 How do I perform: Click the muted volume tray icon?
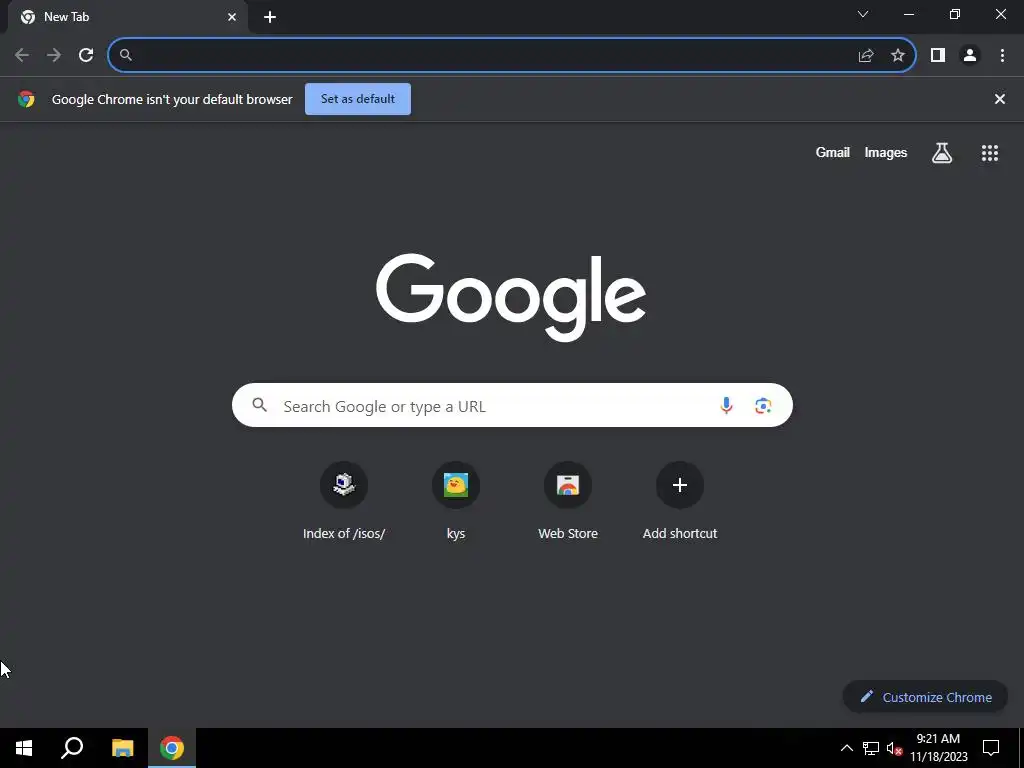pos(894,748)
